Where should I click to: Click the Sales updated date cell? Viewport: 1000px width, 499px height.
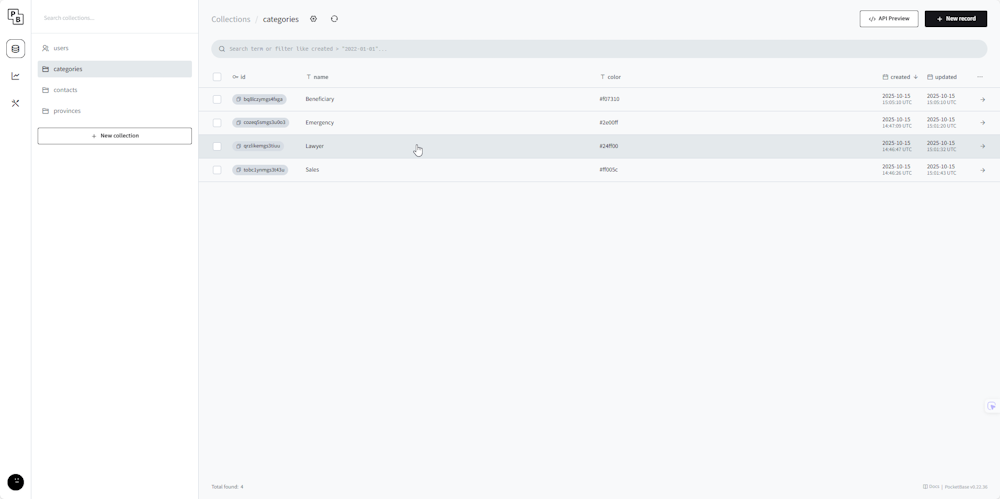coord(941,170)
